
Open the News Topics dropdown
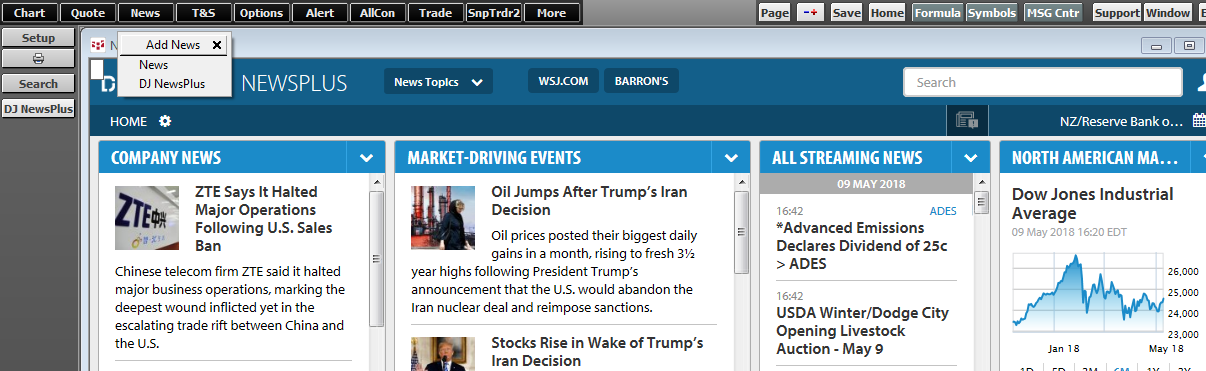pyautogui.click(x=438, y=82)
